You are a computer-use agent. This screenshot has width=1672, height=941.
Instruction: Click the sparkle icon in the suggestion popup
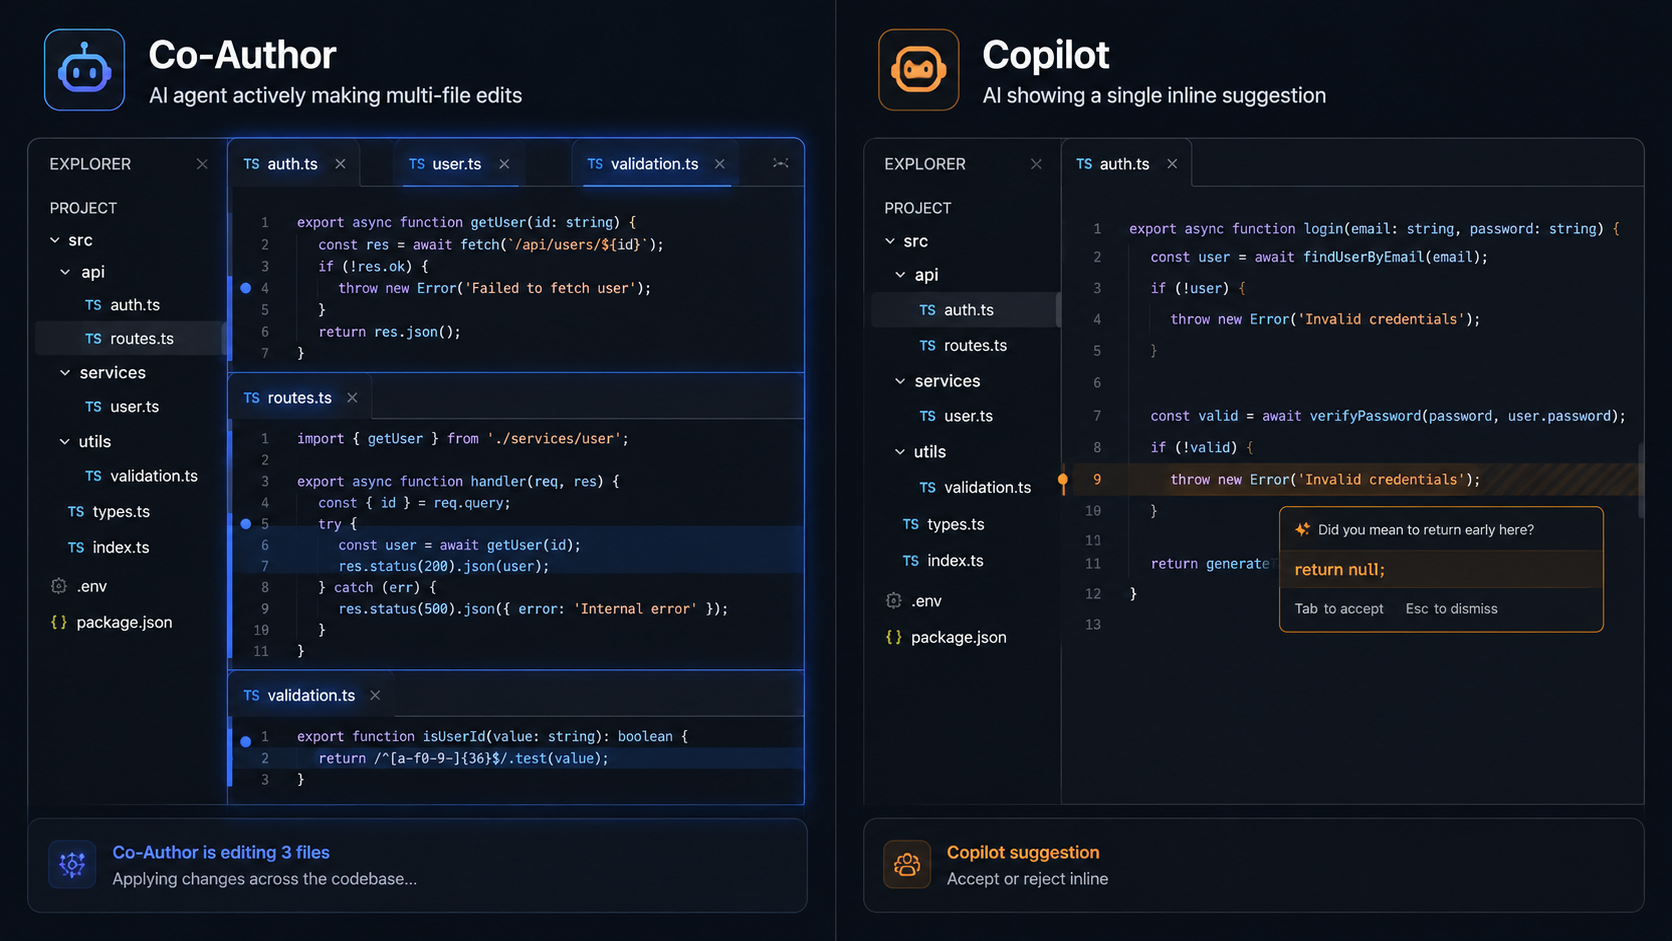[x=1302, y=529]
